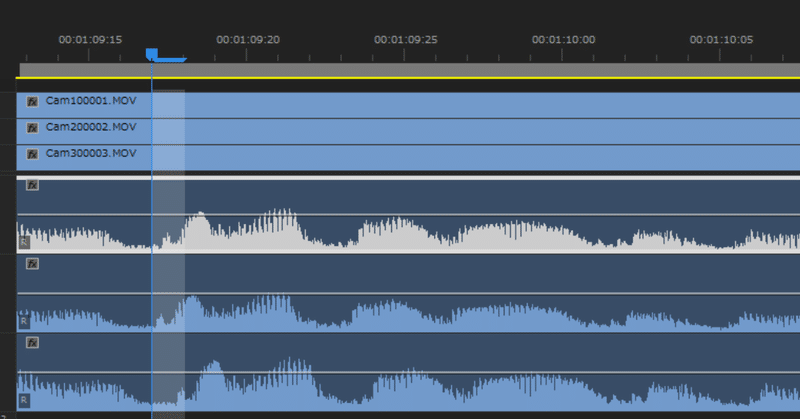
Task: Click the fx badge on Cam200002.MOV clip
Action: (32, 128)
